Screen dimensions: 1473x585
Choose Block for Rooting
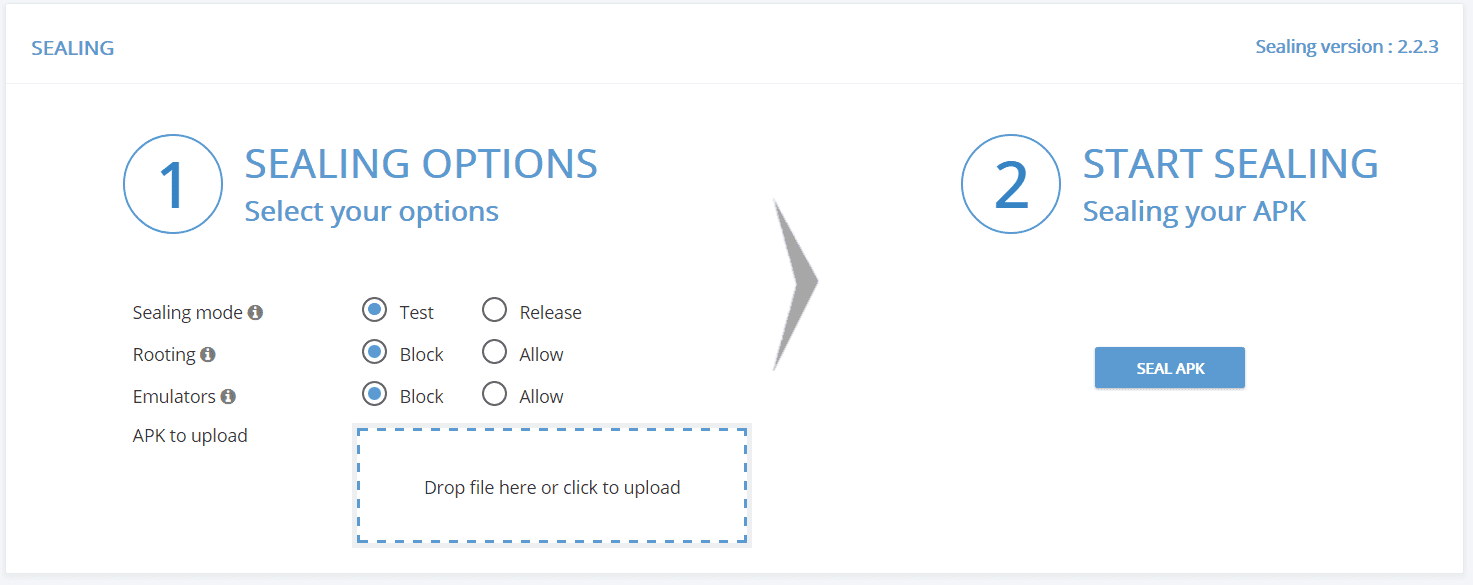click(375, 353)
